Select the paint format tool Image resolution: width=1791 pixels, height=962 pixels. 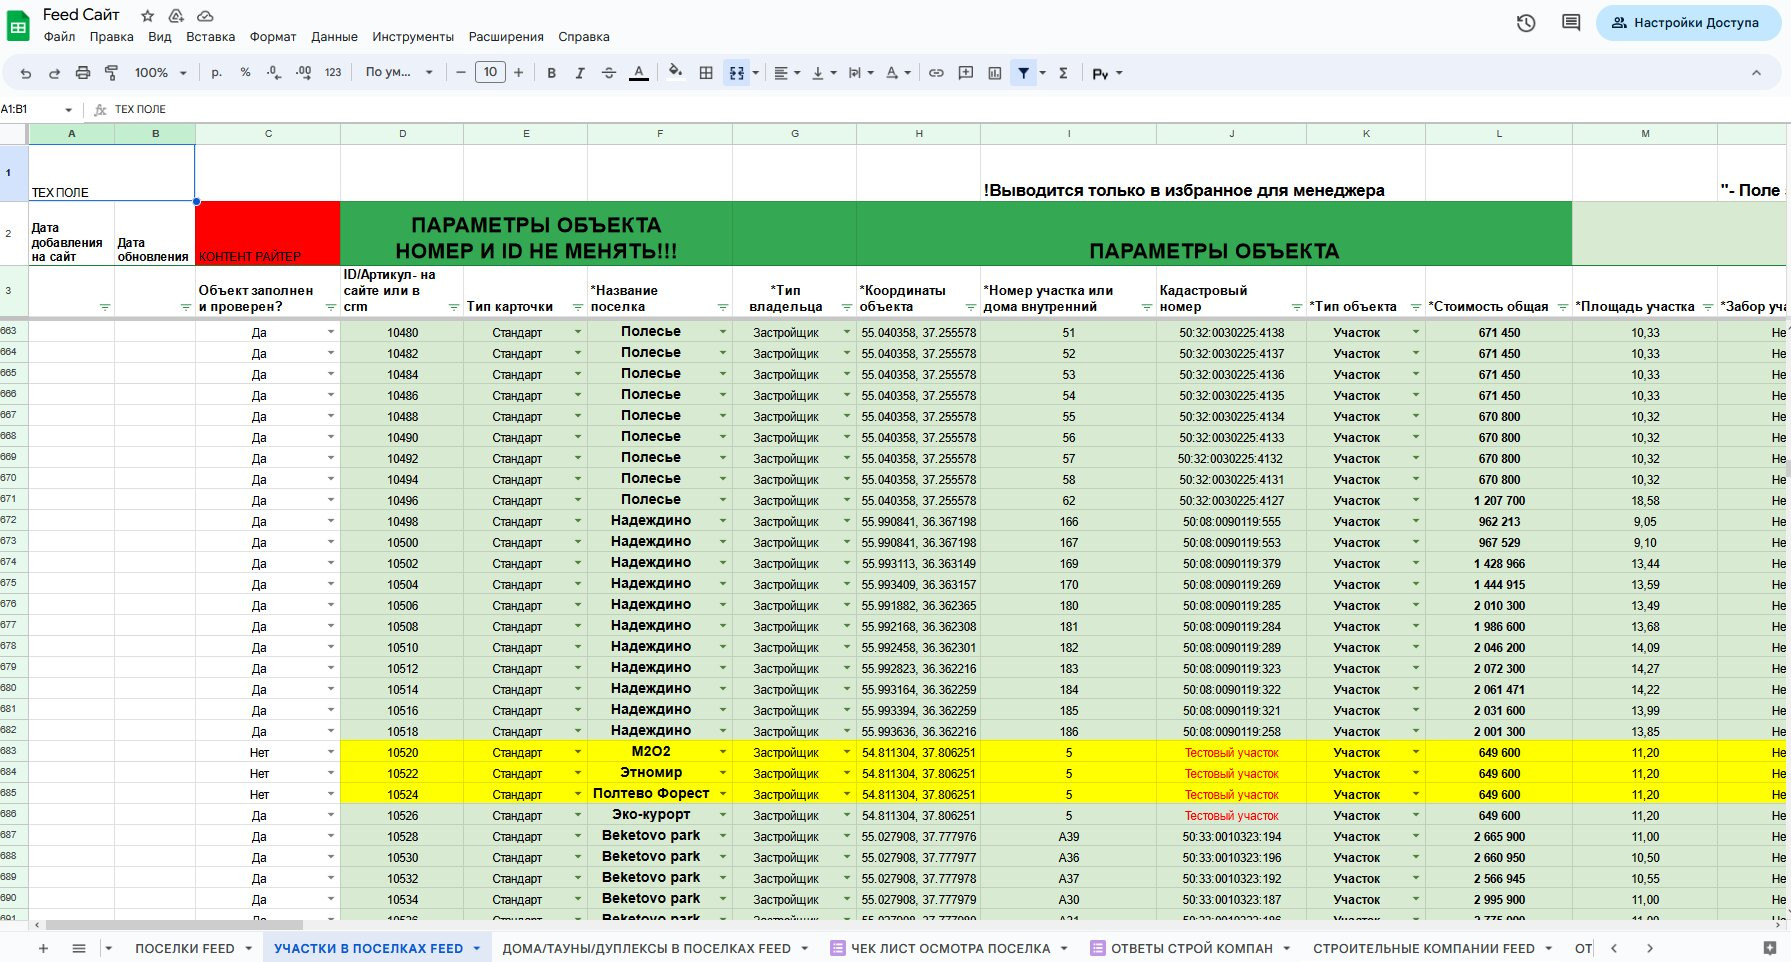point(111,73)
